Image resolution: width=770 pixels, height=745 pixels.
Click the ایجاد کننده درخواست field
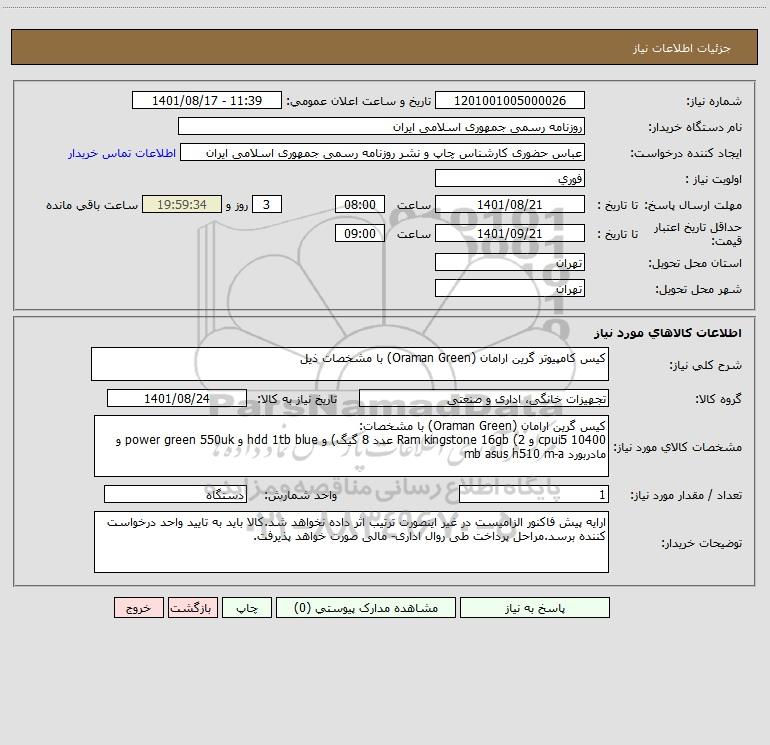point(383,152)
